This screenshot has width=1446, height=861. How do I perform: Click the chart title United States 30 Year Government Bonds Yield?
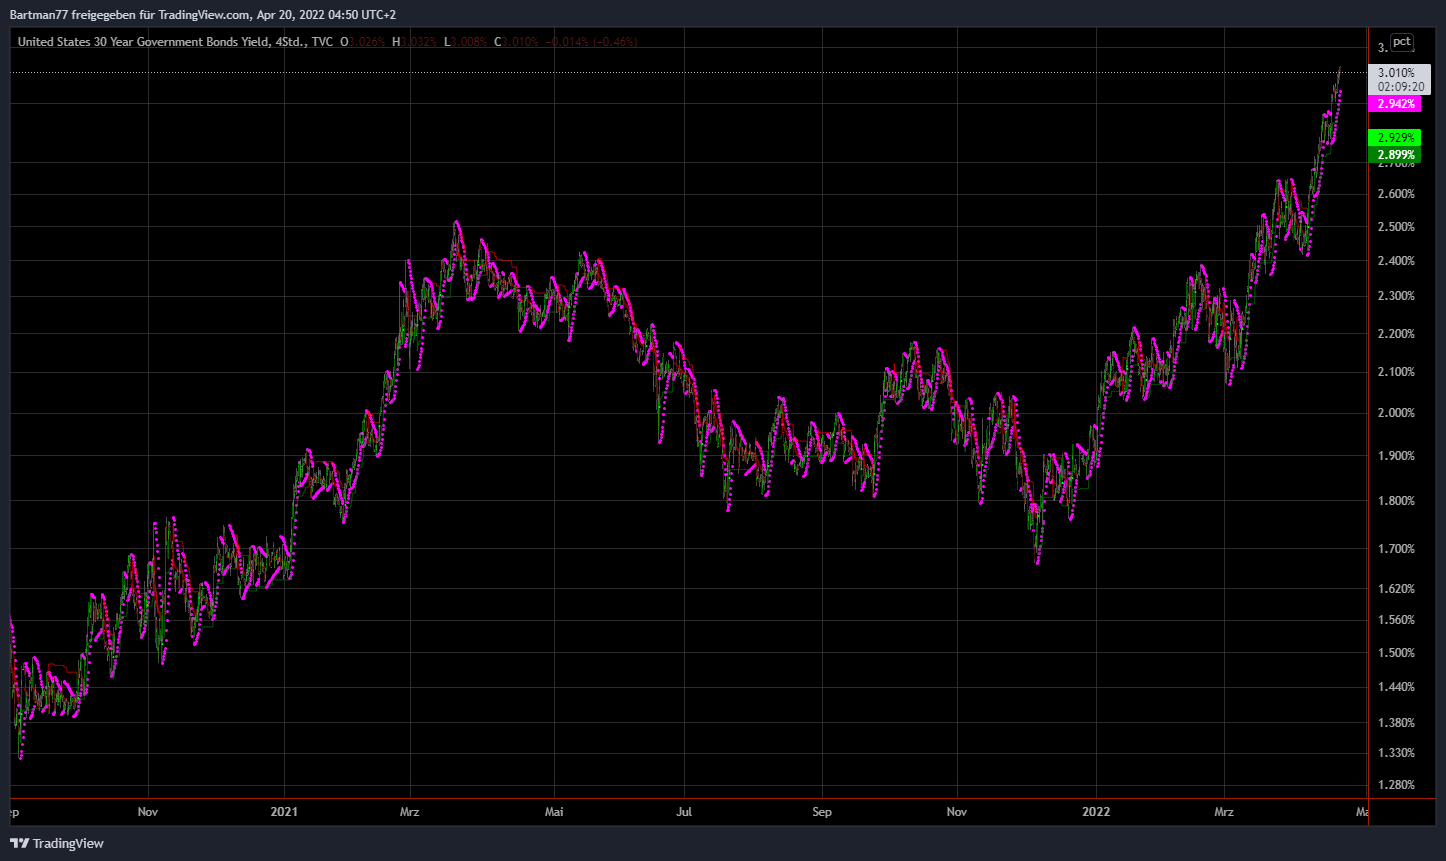(145, 42)
